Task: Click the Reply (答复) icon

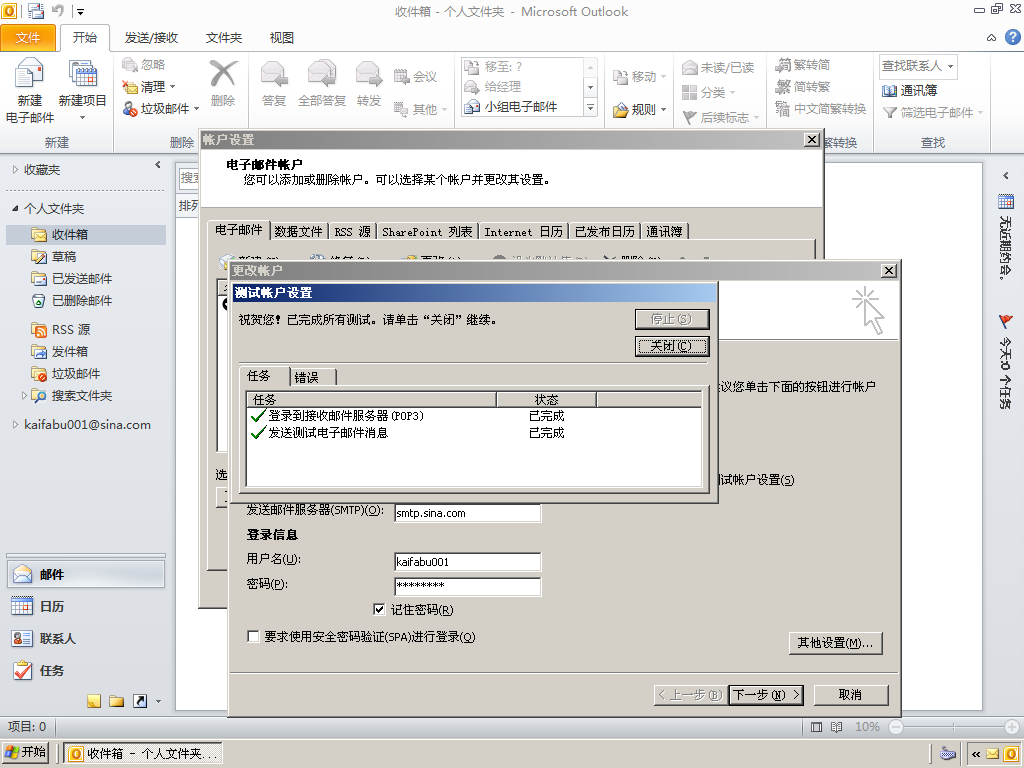Action: coord(274,73)
